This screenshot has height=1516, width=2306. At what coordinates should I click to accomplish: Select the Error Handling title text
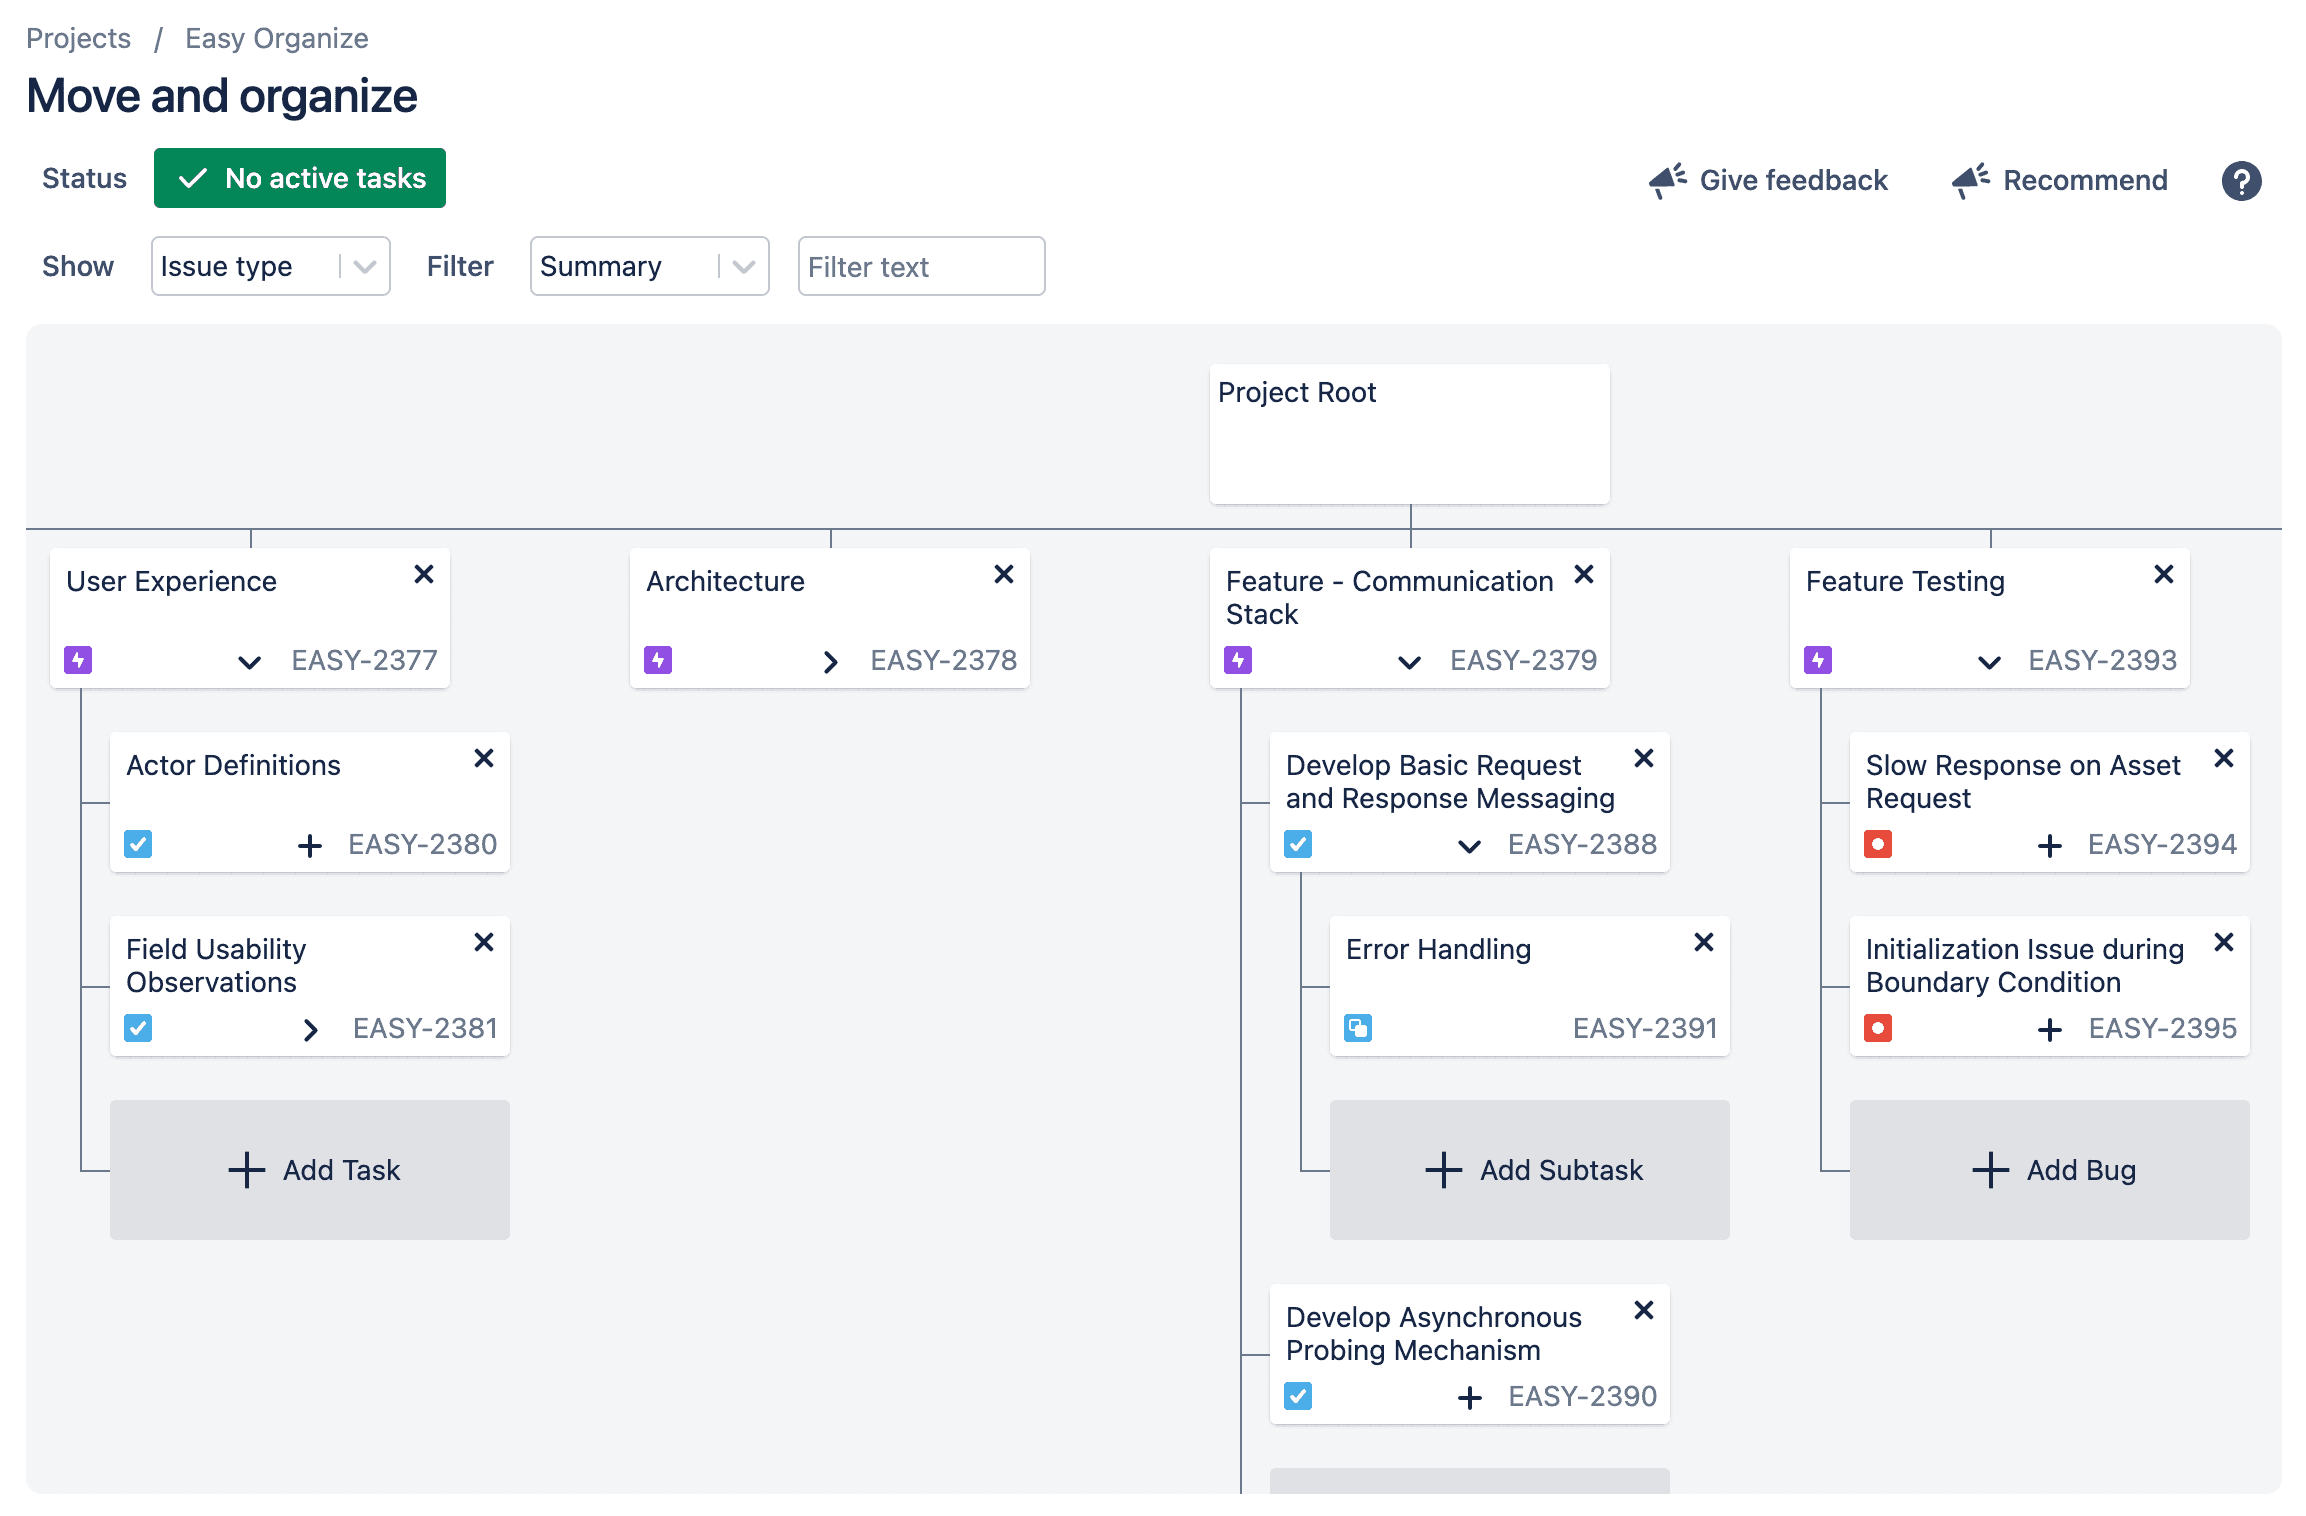tap(1438, 949)
